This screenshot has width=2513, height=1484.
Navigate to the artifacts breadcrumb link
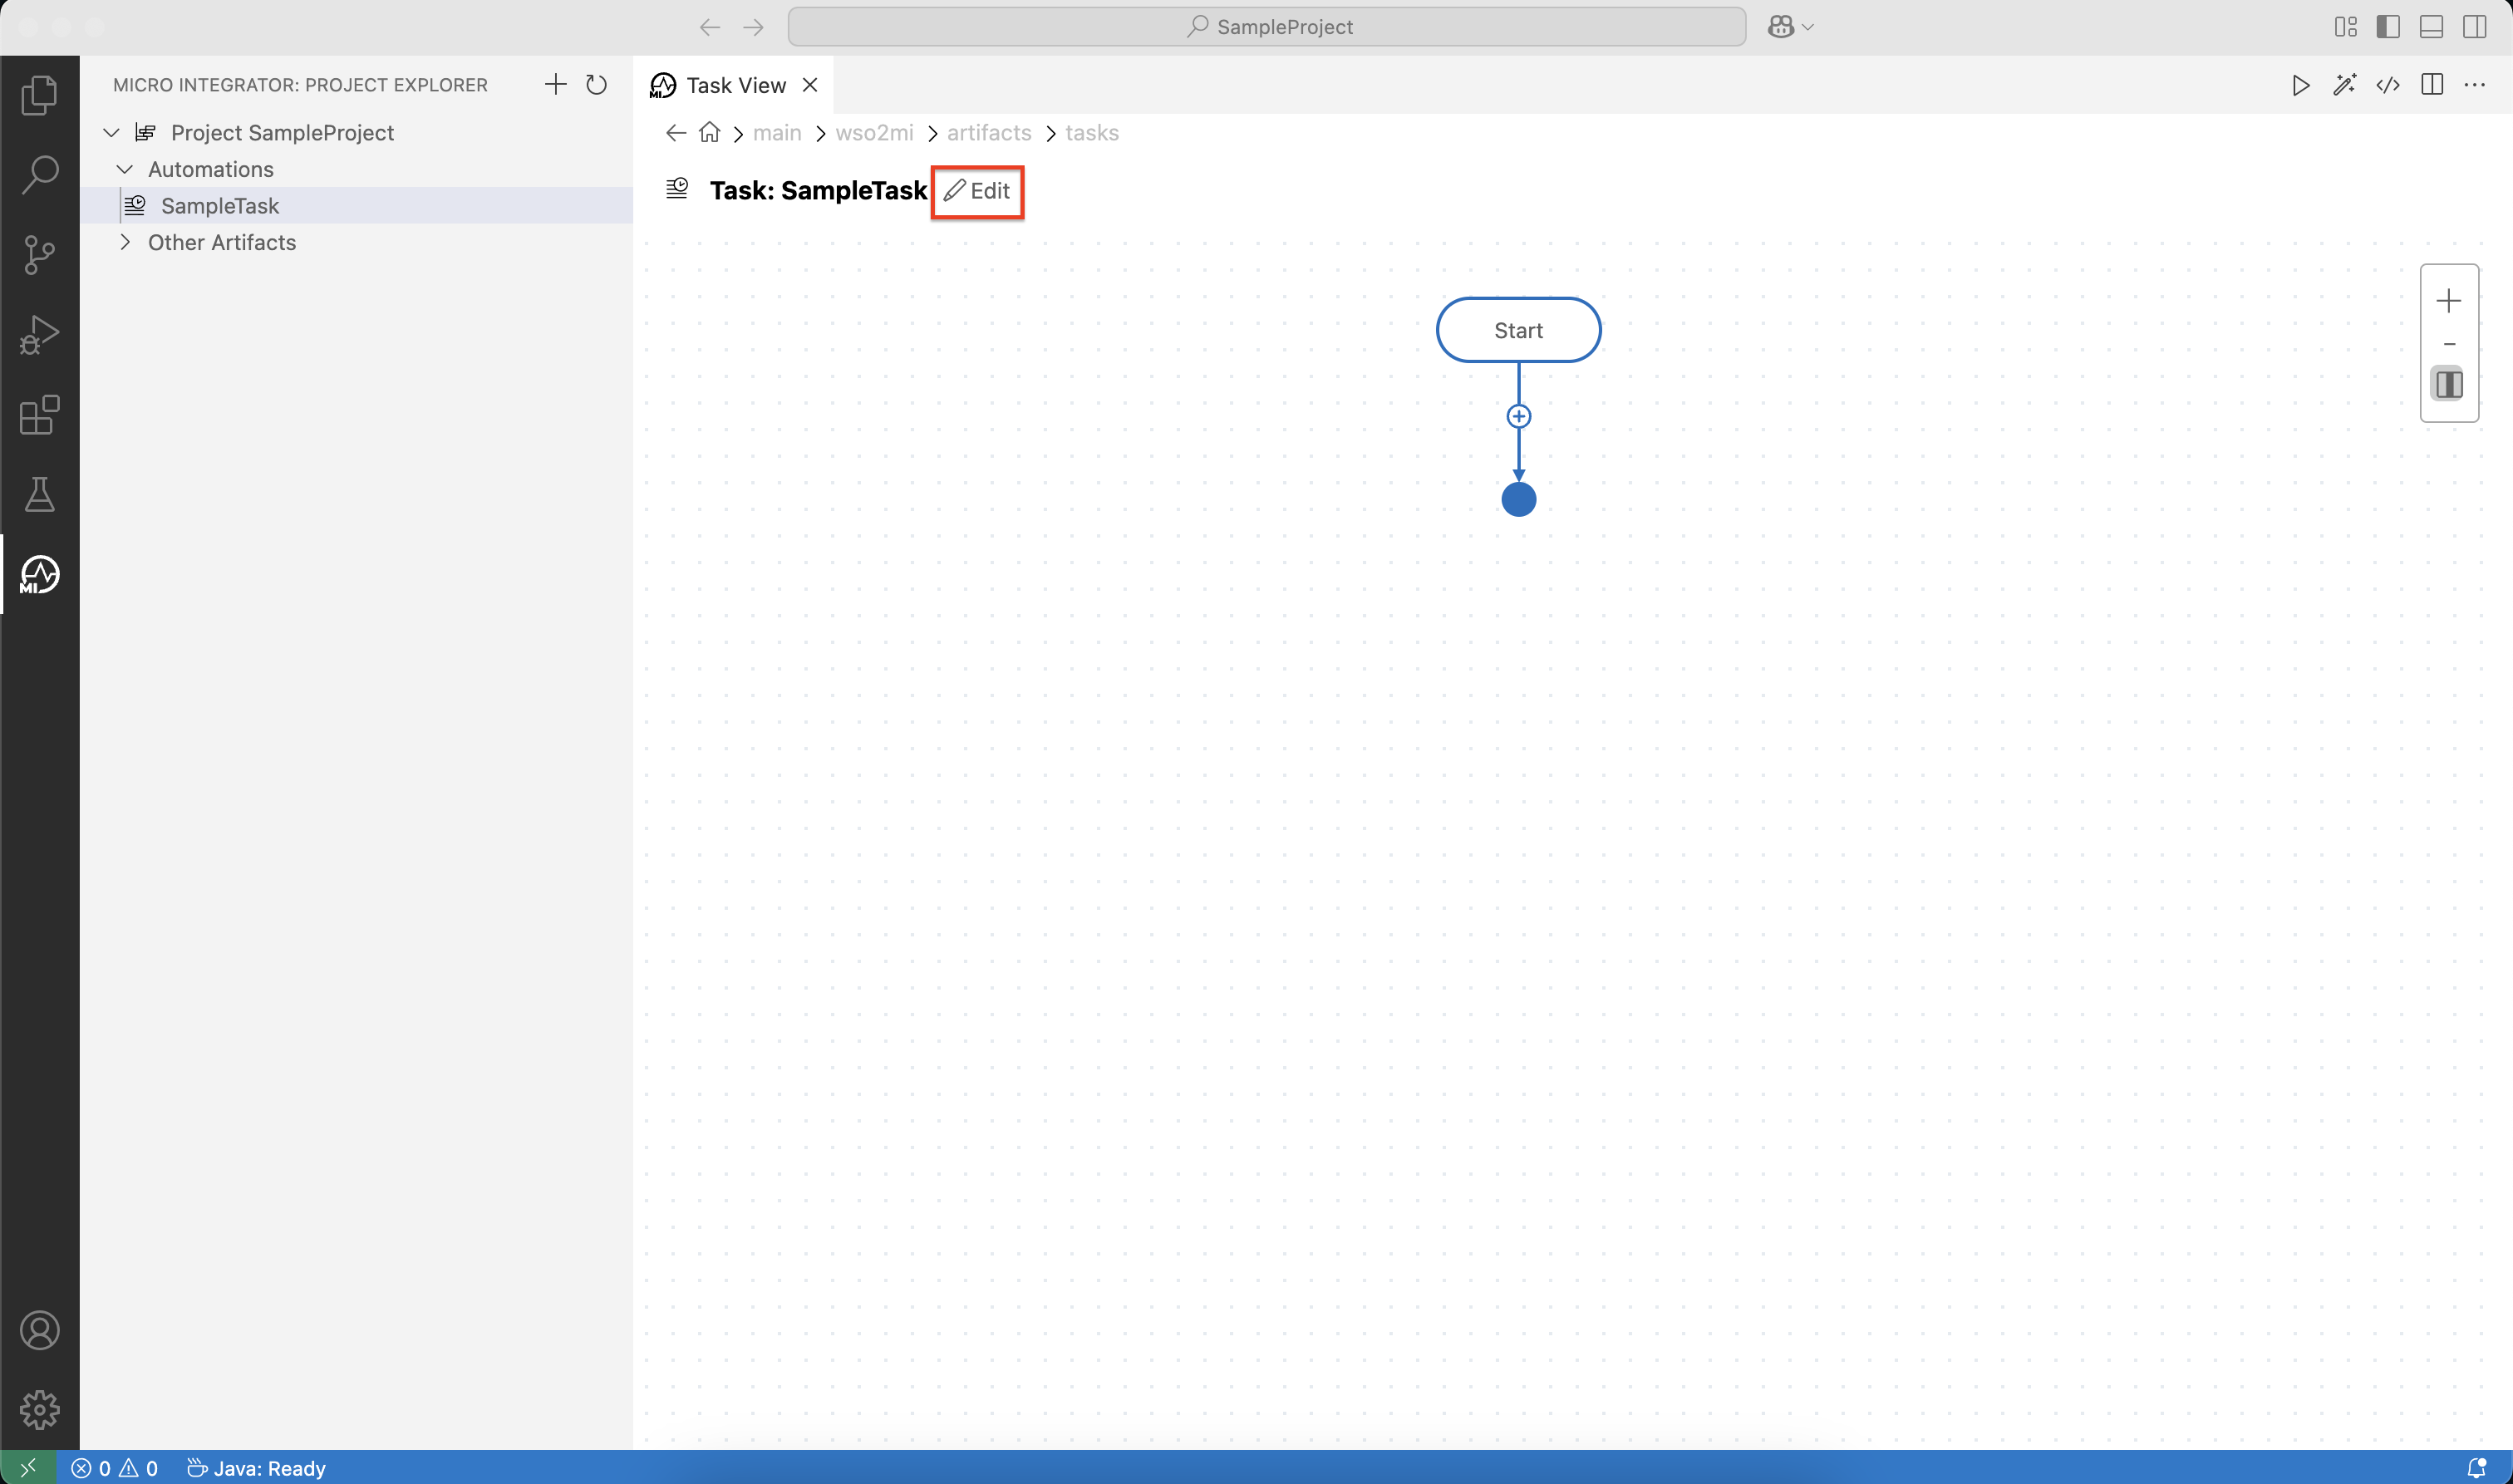(x=989, y=132)
